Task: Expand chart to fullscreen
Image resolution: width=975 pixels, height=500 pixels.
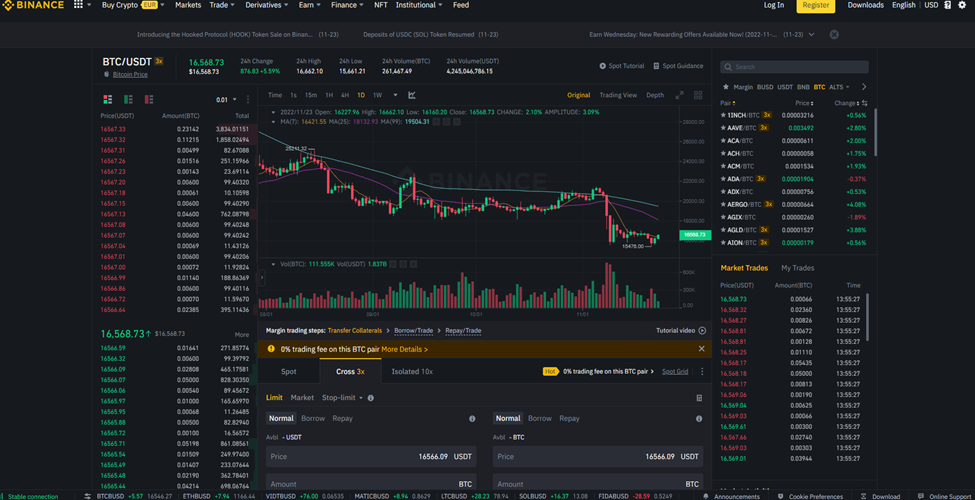Action: point(680,95)
